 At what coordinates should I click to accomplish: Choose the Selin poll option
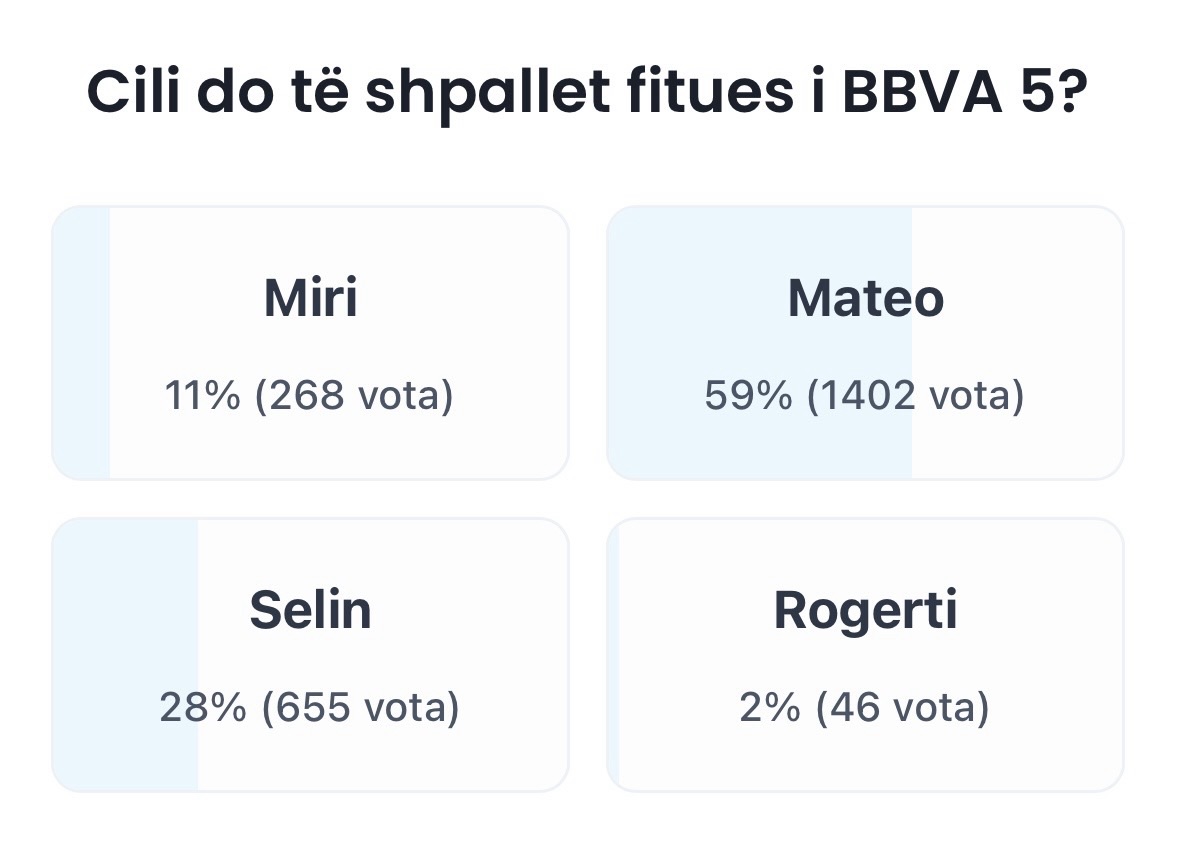point(310,610)
